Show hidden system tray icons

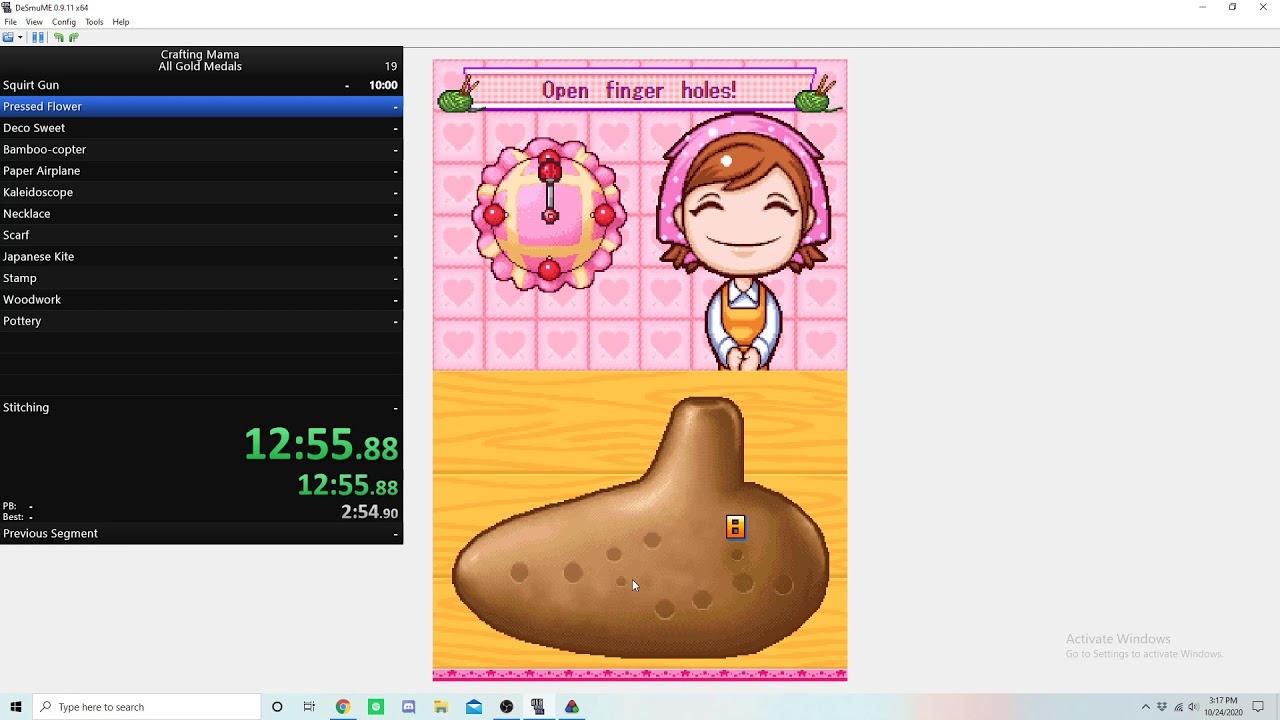(1146, 707)
